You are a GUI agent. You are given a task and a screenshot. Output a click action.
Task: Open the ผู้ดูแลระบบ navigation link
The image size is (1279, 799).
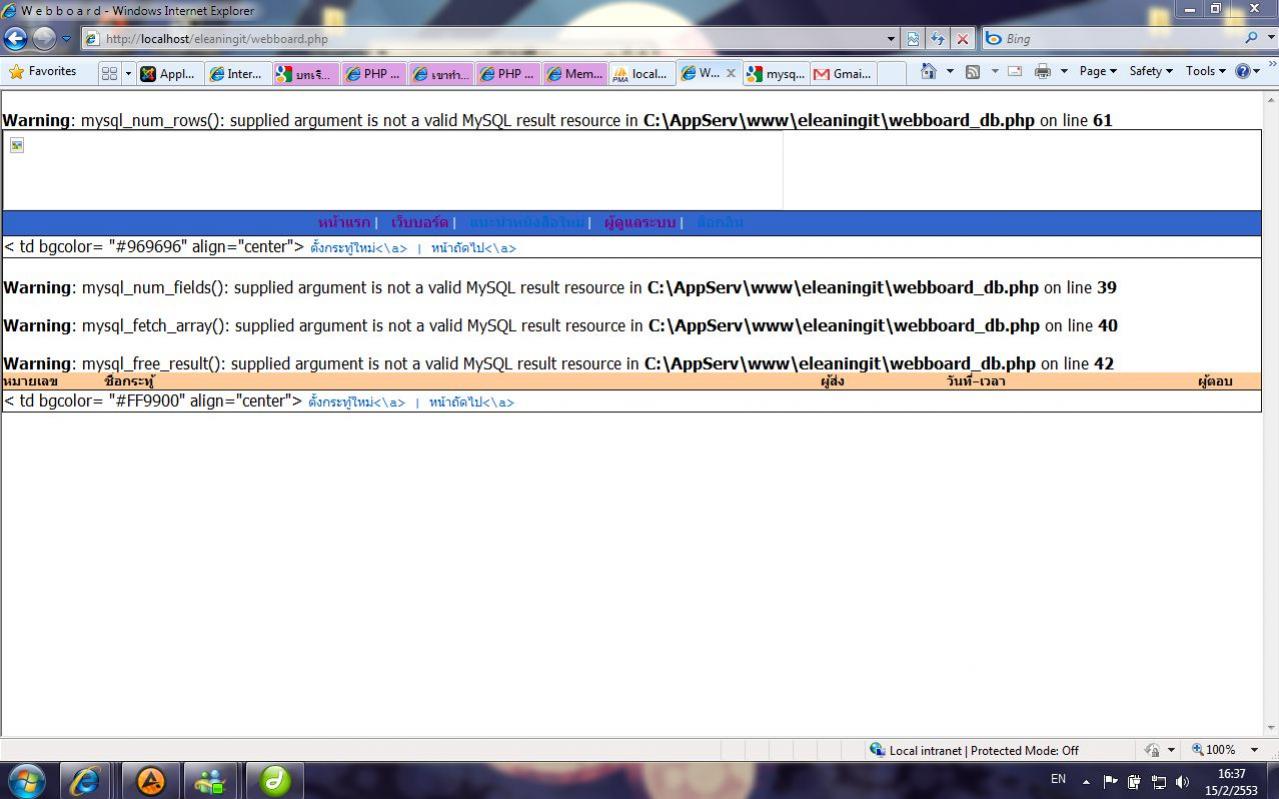tap(639, 222)
